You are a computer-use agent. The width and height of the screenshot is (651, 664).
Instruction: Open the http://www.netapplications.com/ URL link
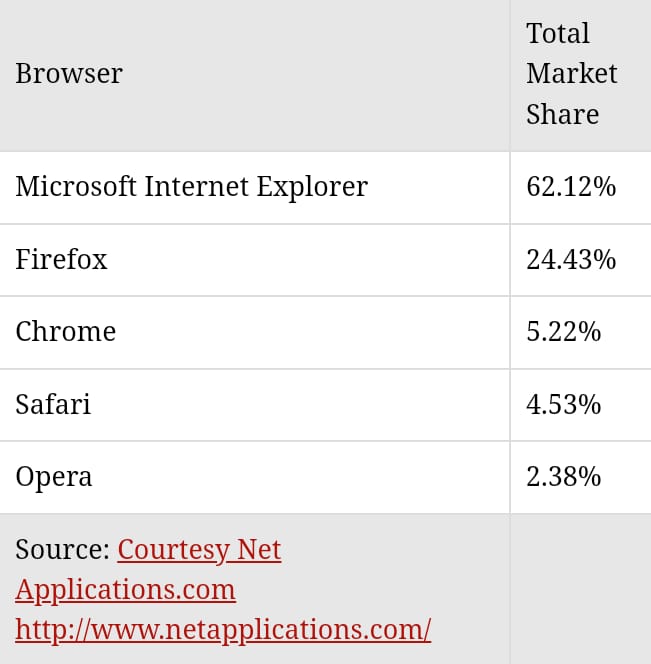pos(223,629)
